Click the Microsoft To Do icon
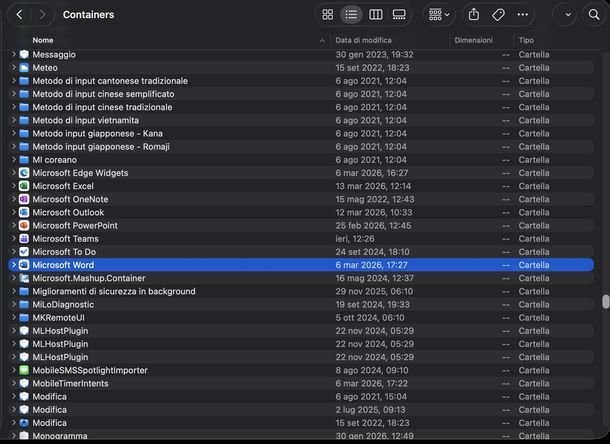The height and width of the screenshot is (444, 610). tap(24, 252)
